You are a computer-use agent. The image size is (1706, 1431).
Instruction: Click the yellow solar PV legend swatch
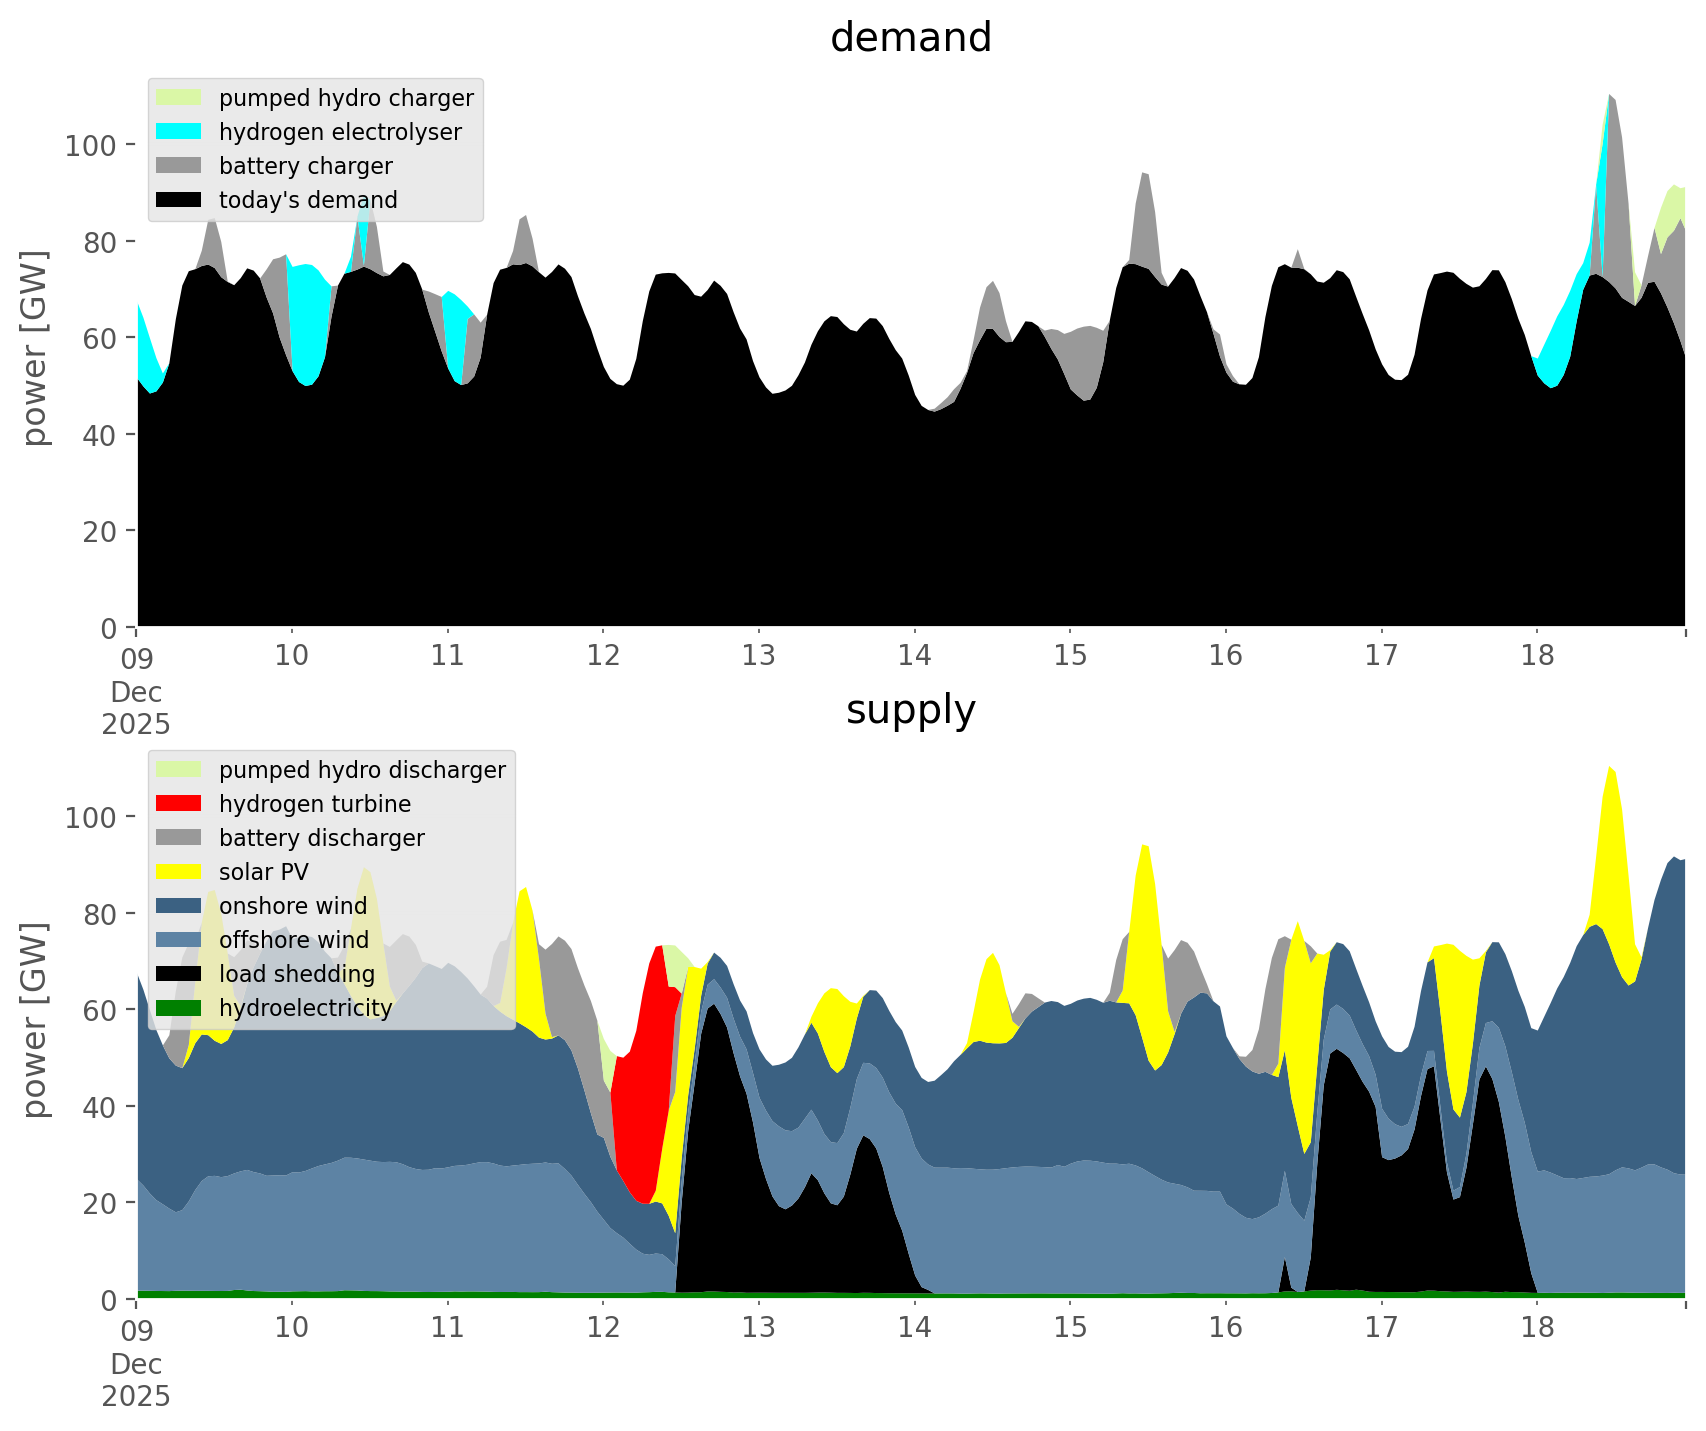coord(179,872)
